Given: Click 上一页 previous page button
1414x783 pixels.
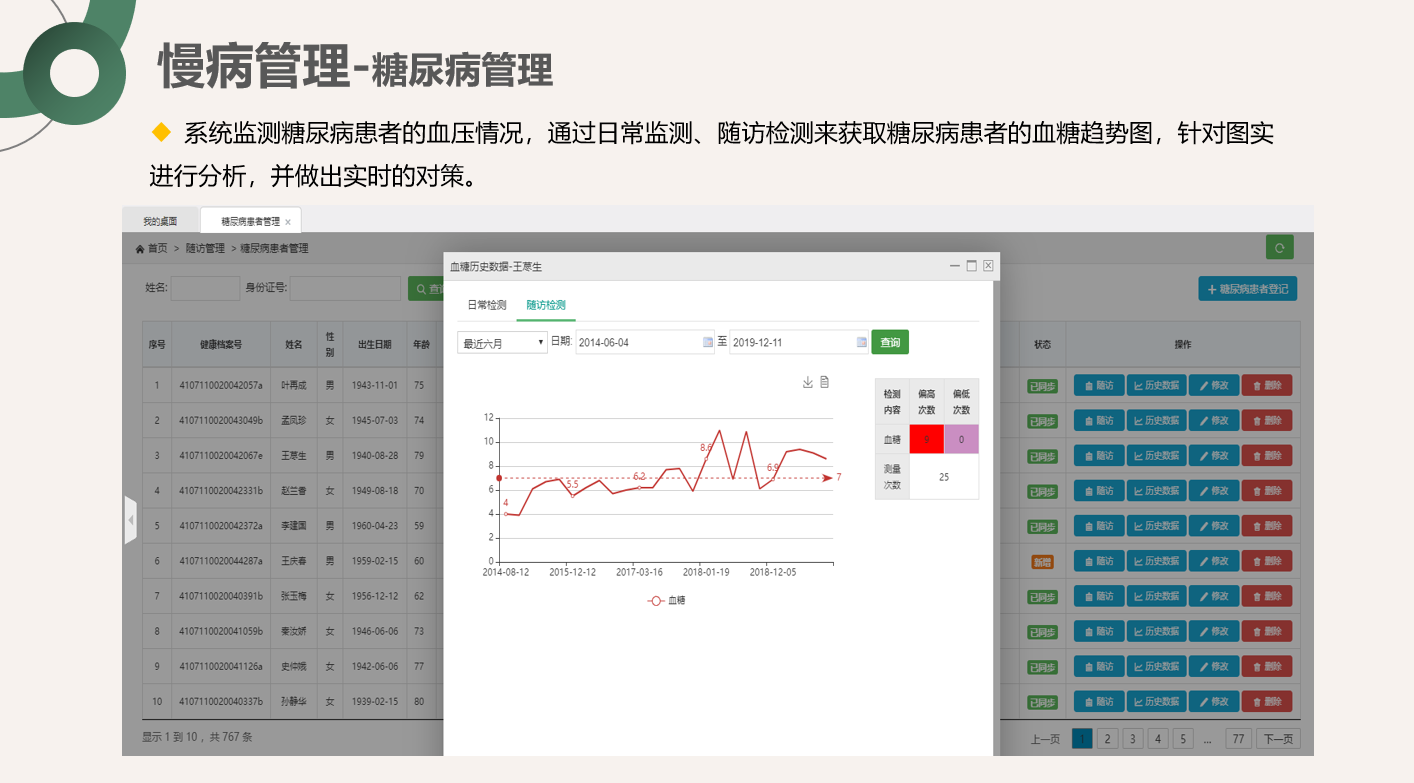Looking at the screenshot, I should pos(1045,739).
